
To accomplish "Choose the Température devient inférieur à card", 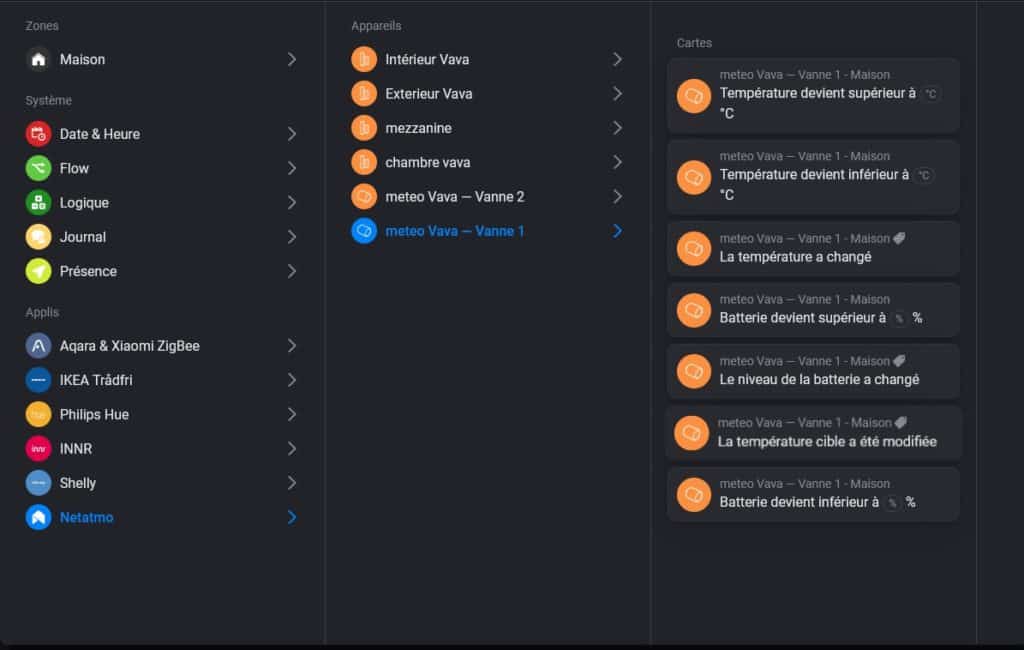I will [813, 177].
